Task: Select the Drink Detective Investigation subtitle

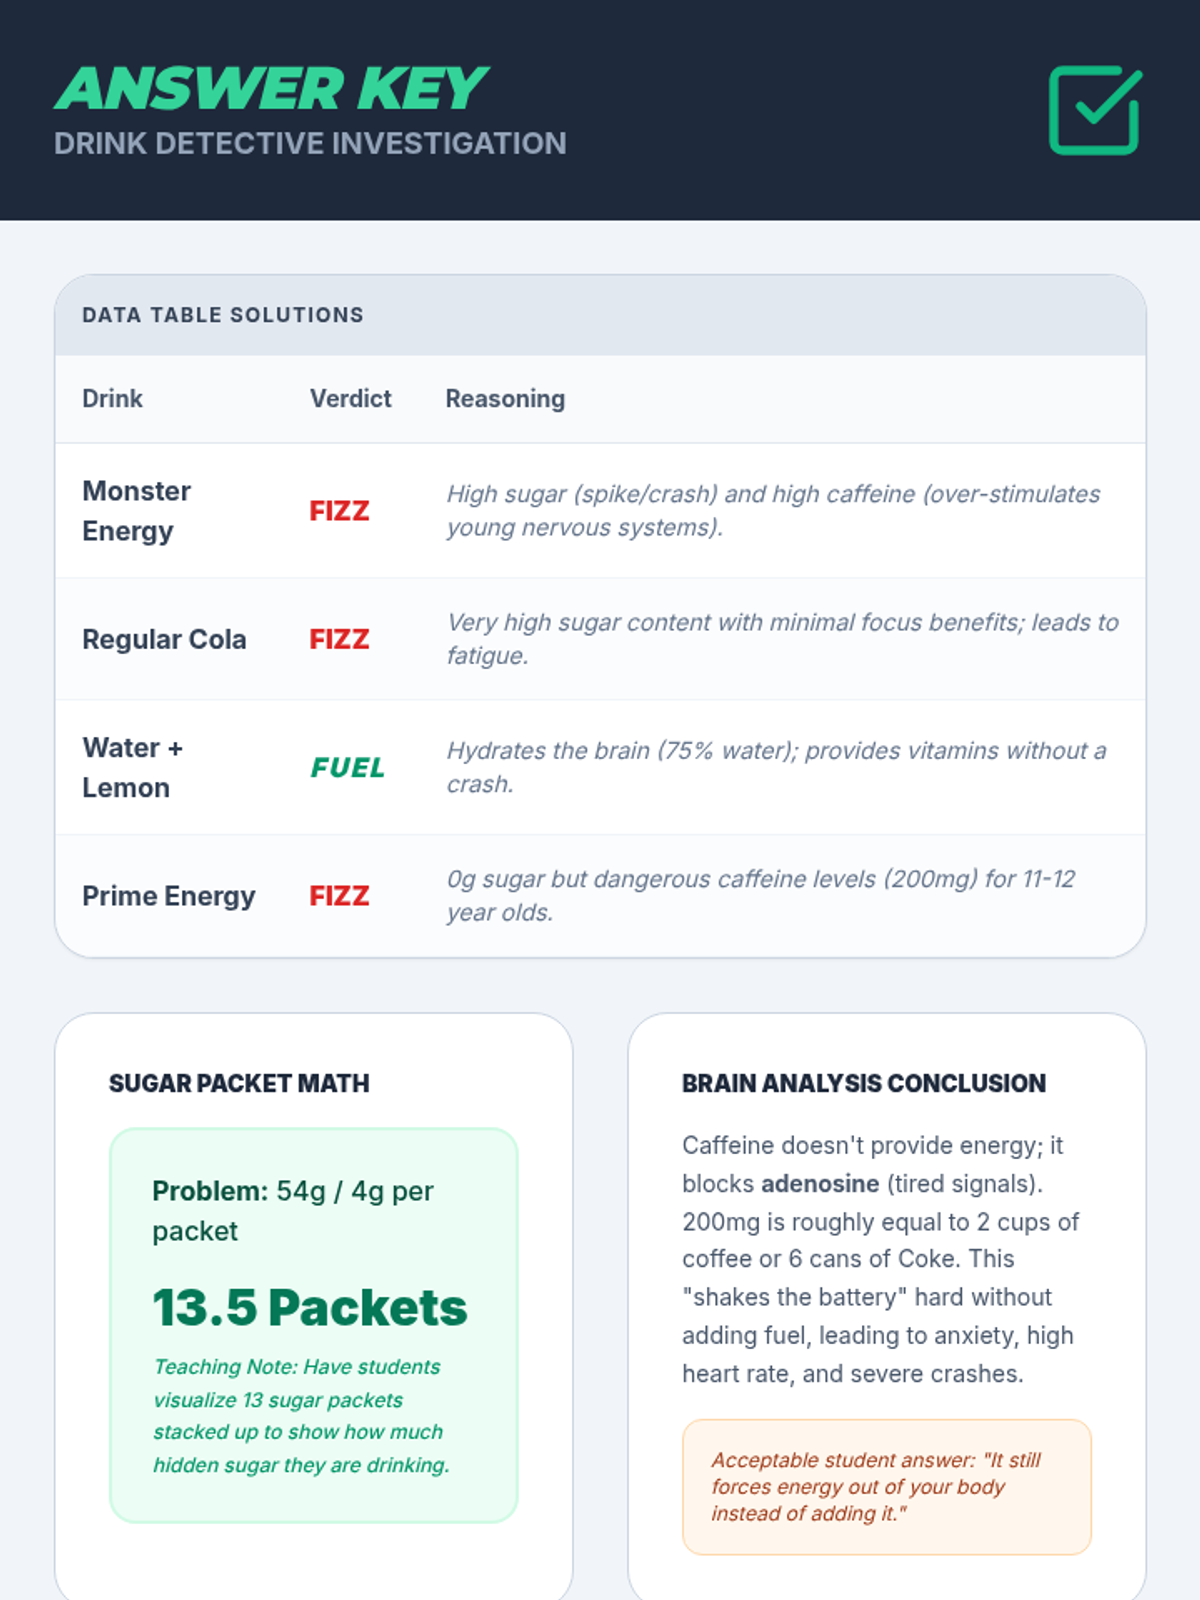Action: tap(310, 144)
